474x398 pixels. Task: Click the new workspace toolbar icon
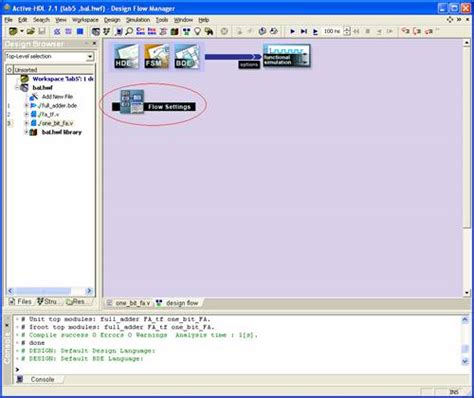pyautogui.click(x=13, y=31)
